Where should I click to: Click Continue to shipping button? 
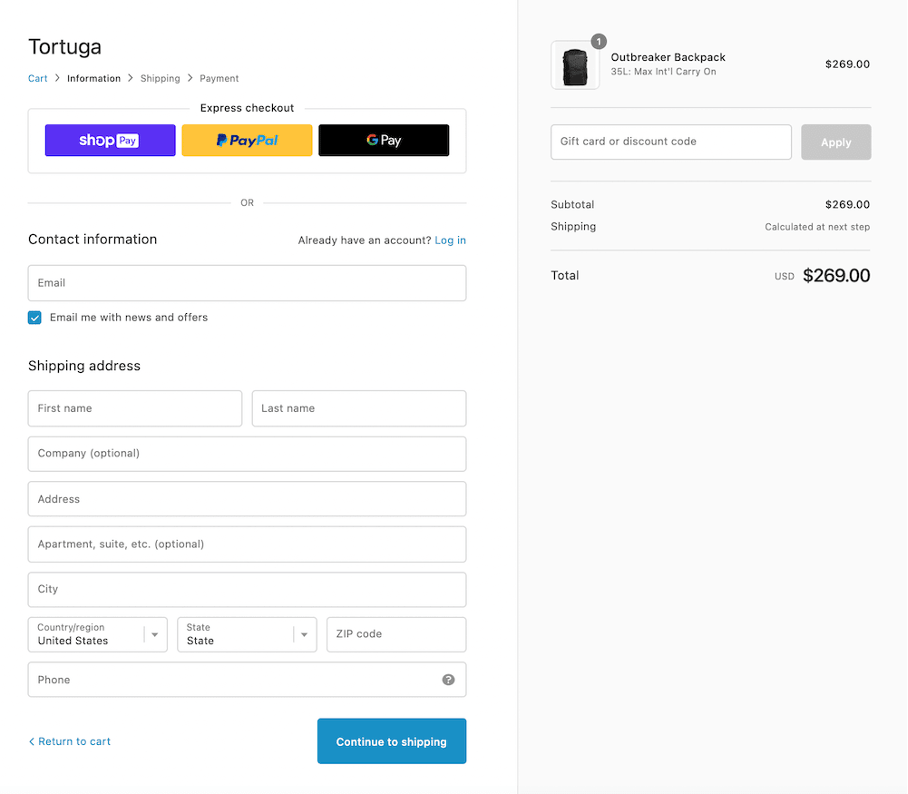pos(391,741)
